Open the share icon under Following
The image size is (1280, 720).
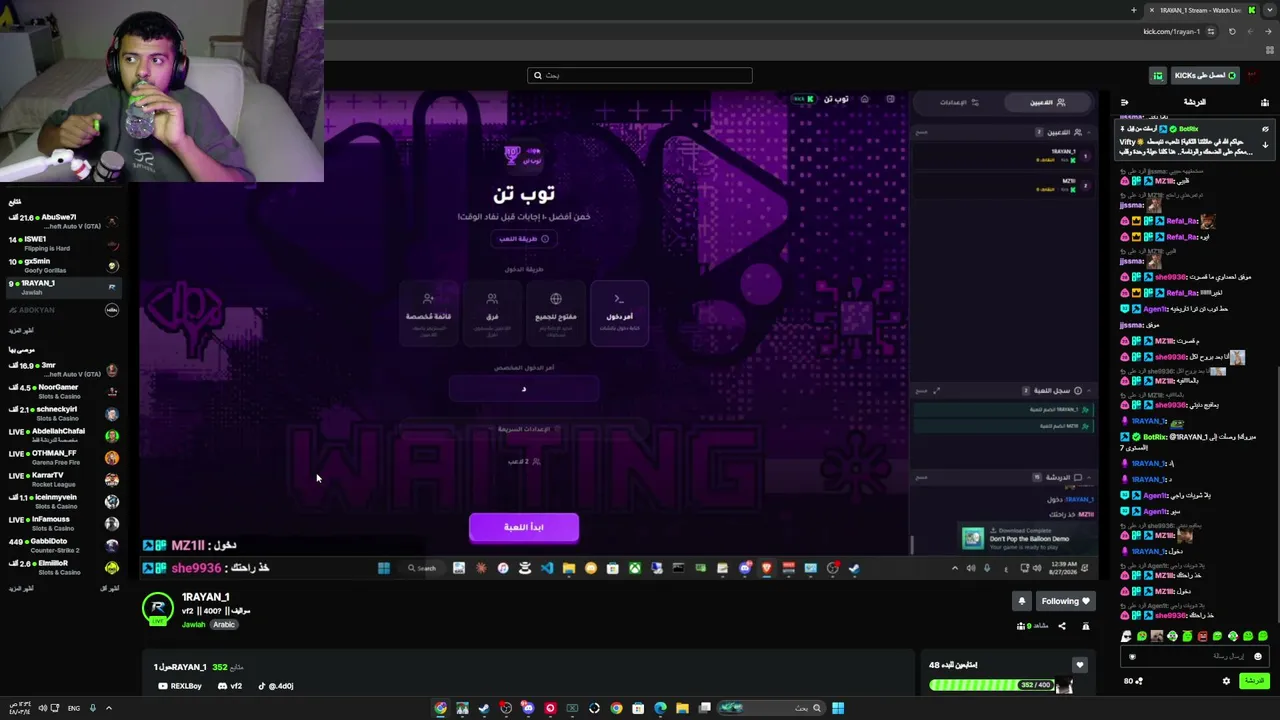(x=1062, y=626)
